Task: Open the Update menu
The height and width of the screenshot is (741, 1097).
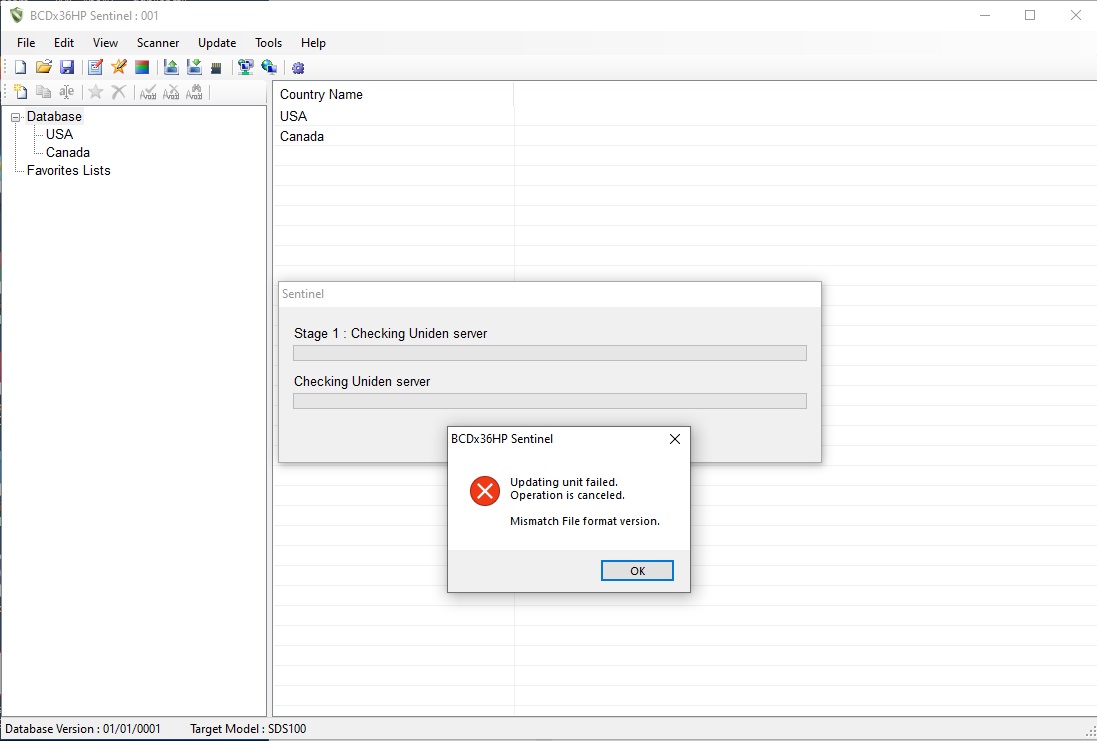Action: click(x=217, y=43)
